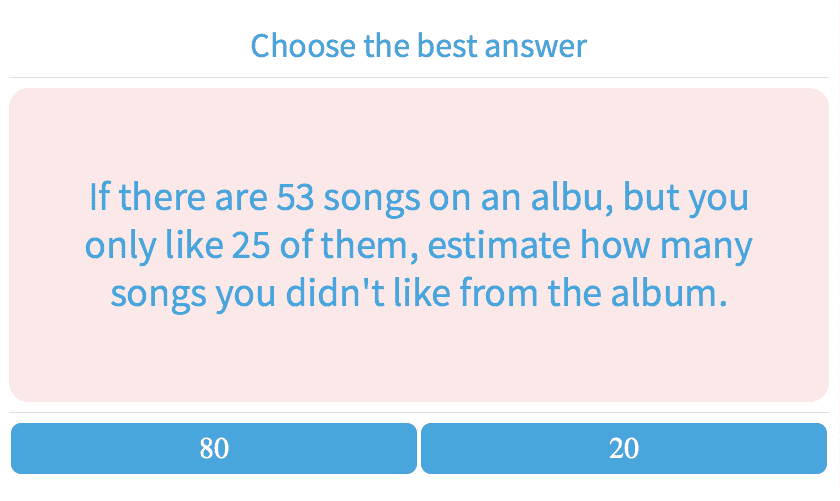Click the word 'If' starting the question
The height and width of the screenshot is (501, 840).
tap(97, 197)
